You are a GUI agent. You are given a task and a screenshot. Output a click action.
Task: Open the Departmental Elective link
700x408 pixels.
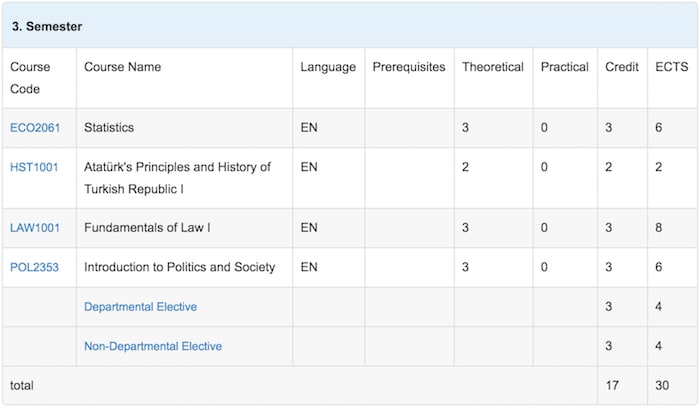tap(140, 307)
